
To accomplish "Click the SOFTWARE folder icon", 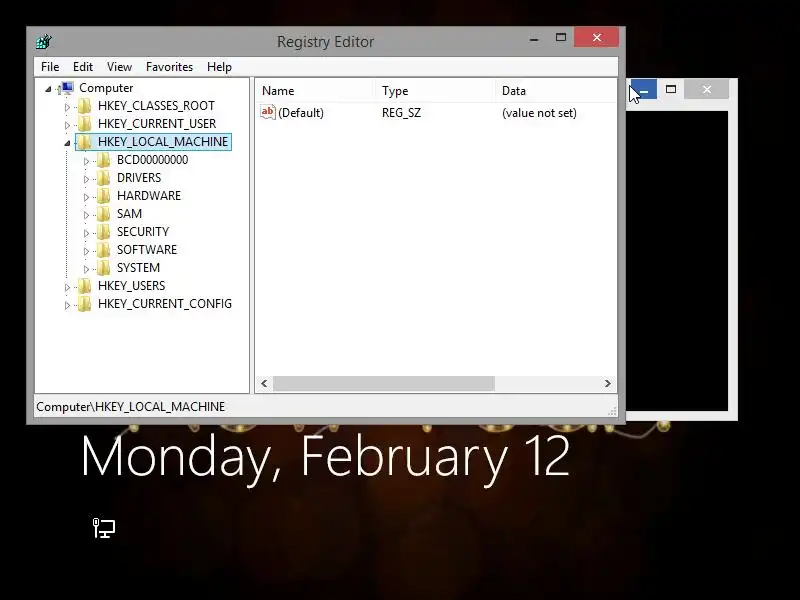I will pos(104,250).
